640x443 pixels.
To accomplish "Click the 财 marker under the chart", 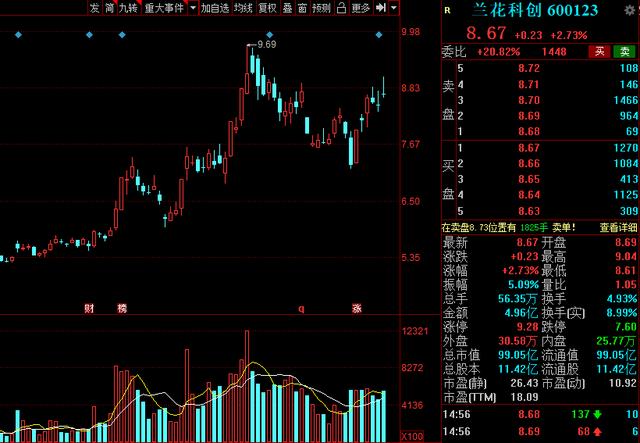I will [x=89, y=308].
